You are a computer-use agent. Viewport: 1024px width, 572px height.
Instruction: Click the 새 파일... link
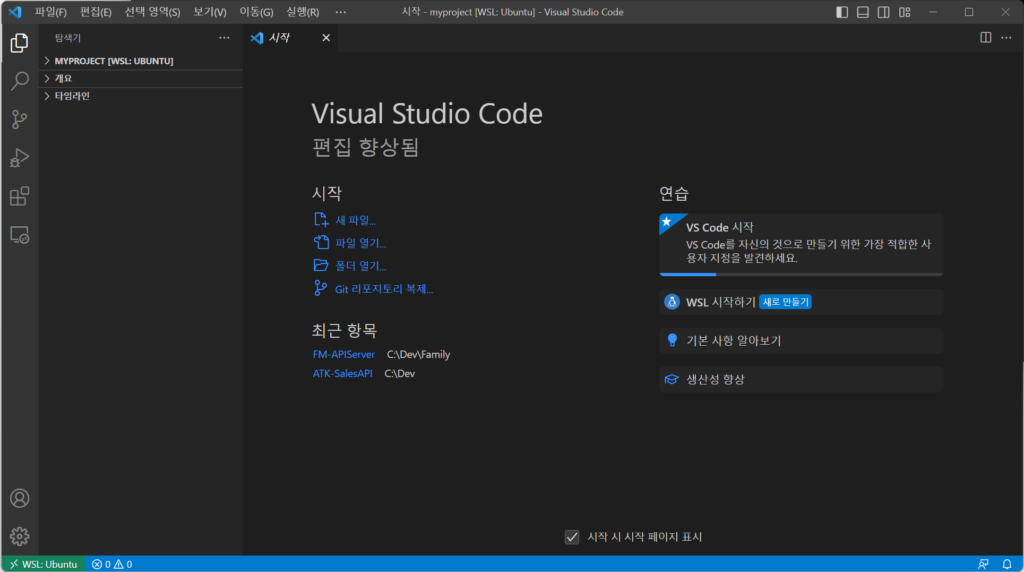(x=355, y=221)
